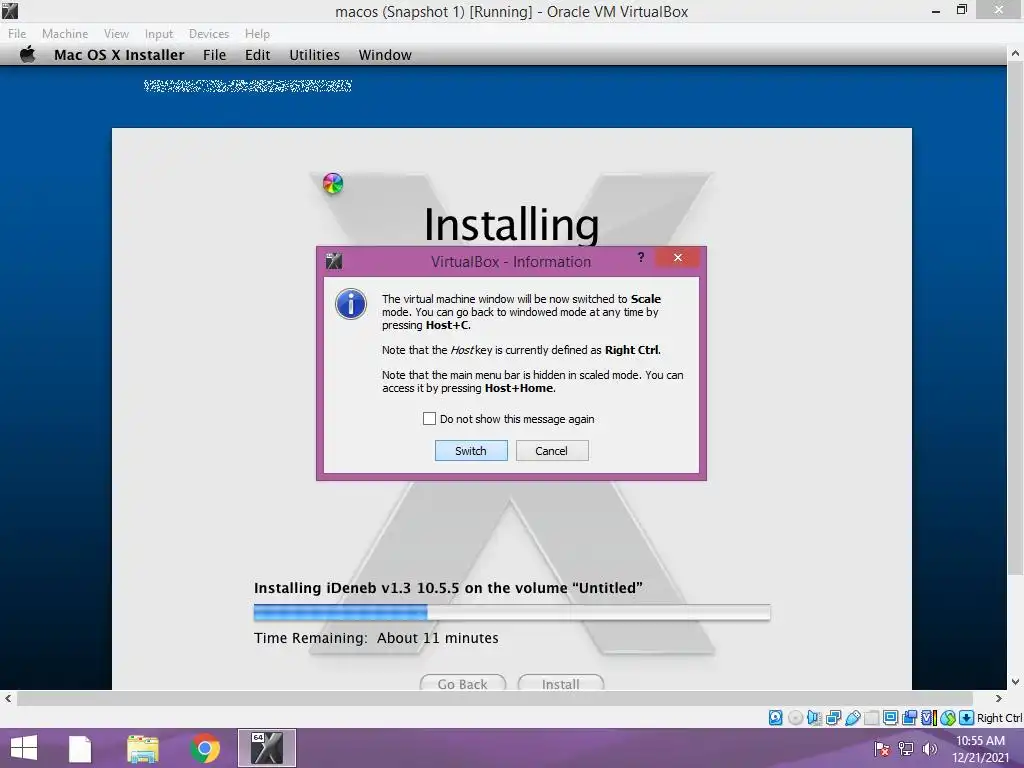Open the Action Center flag tray icon
Screen dimensions: 1024x768
881,748
